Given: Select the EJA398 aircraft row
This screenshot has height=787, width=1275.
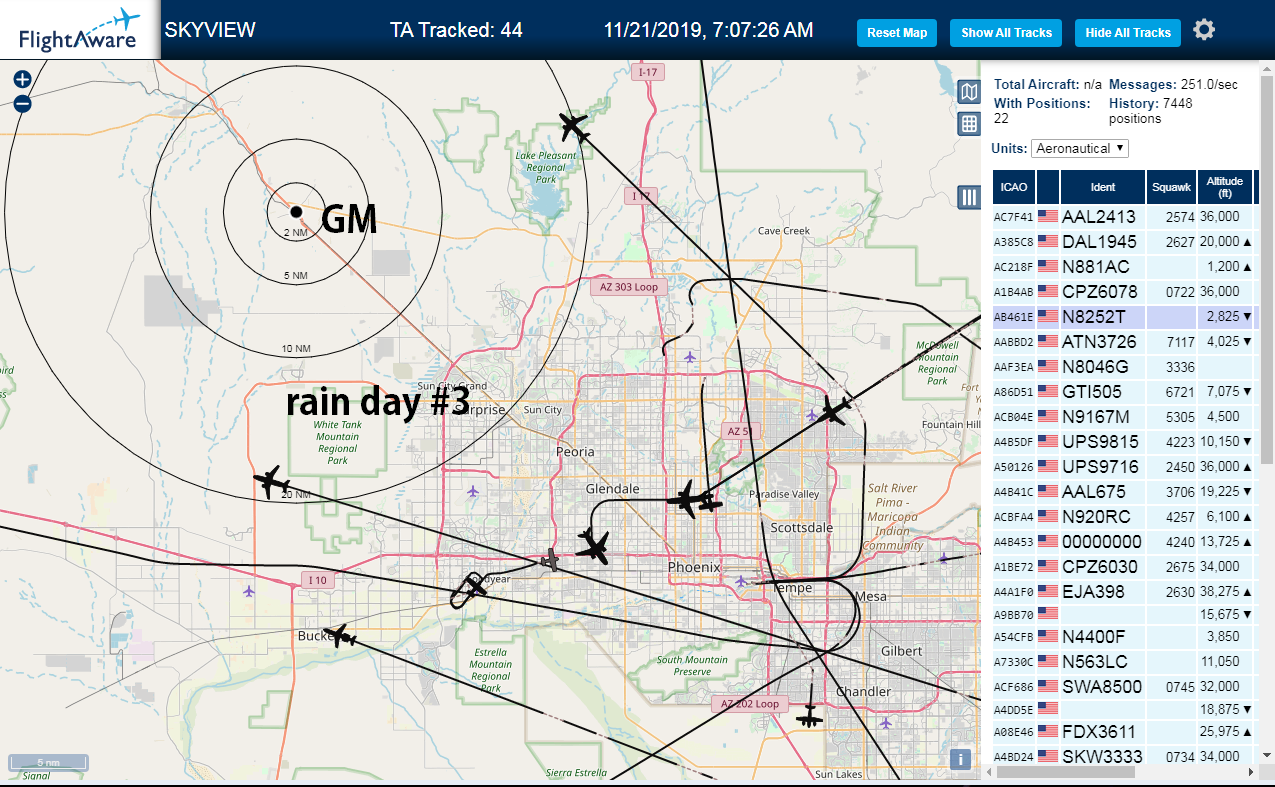Looking at the screenshot, I should 1124,591.
